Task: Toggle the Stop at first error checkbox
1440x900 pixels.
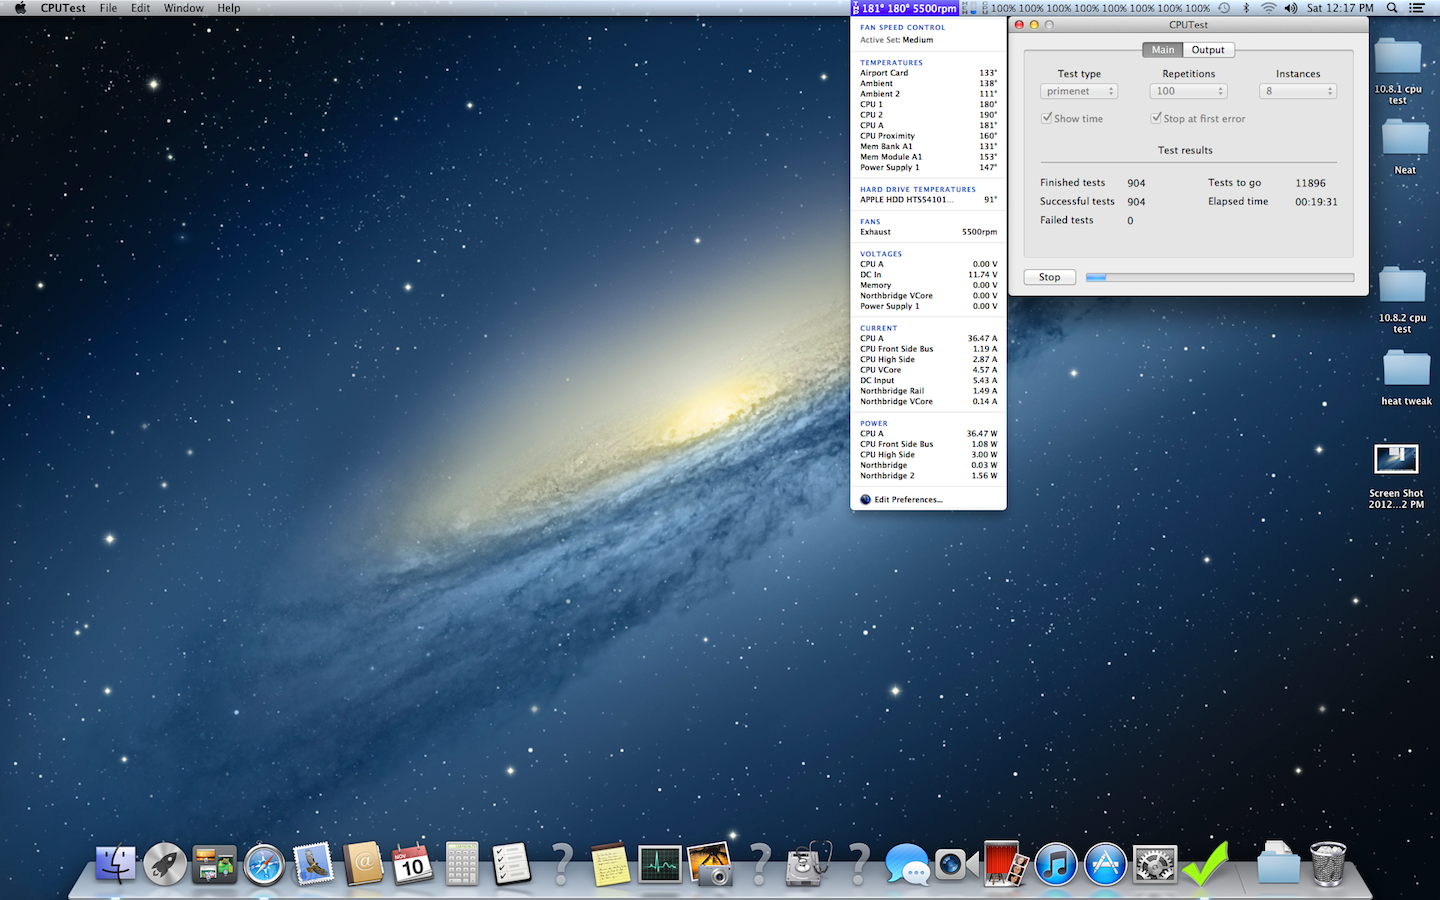Action: point(1156,118)
